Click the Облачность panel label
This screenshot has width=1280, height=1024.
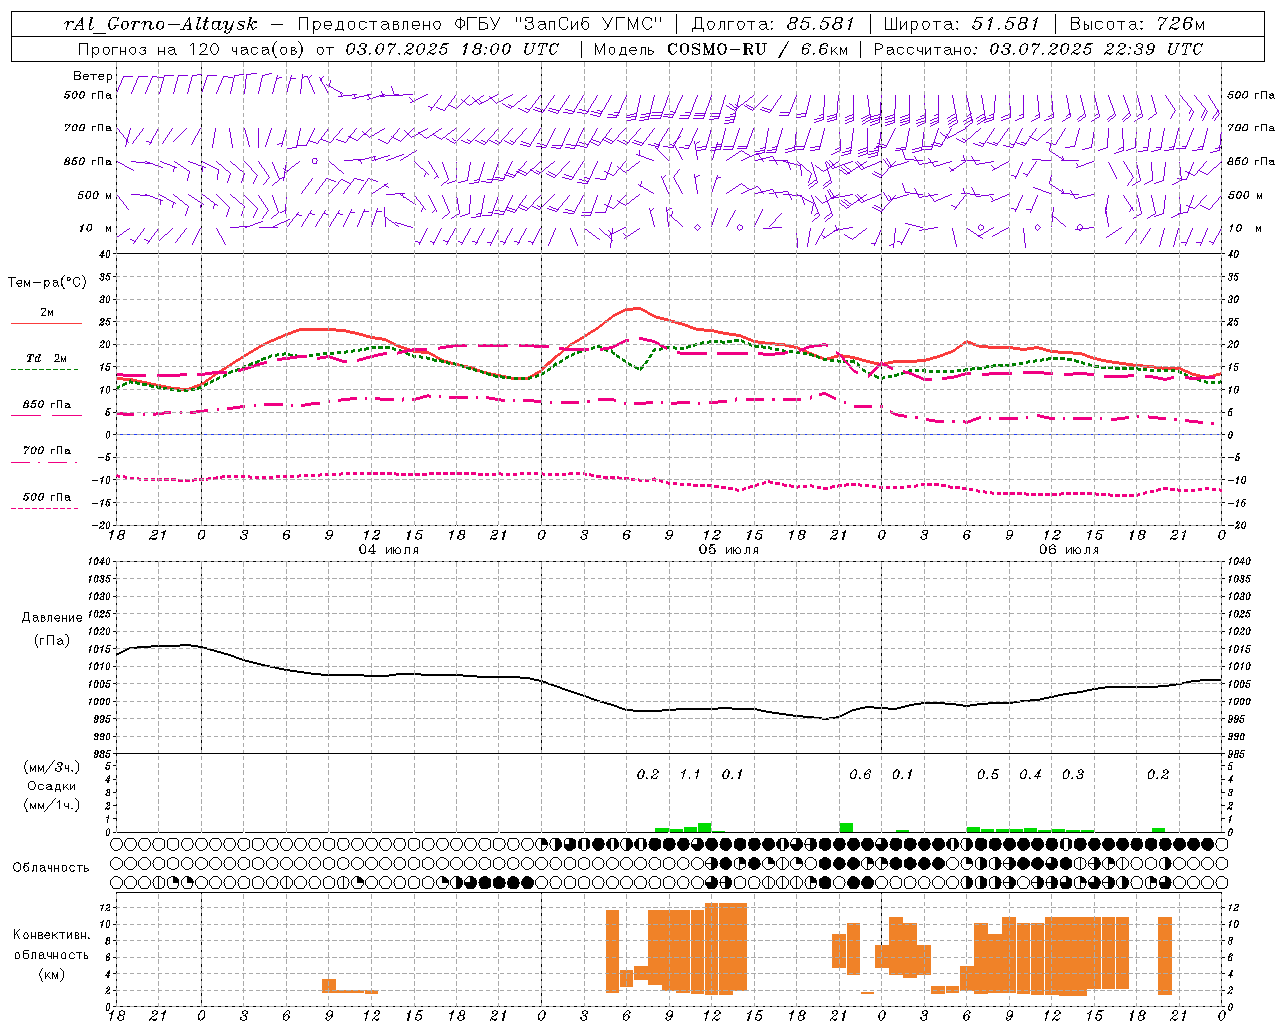[51, 868]
